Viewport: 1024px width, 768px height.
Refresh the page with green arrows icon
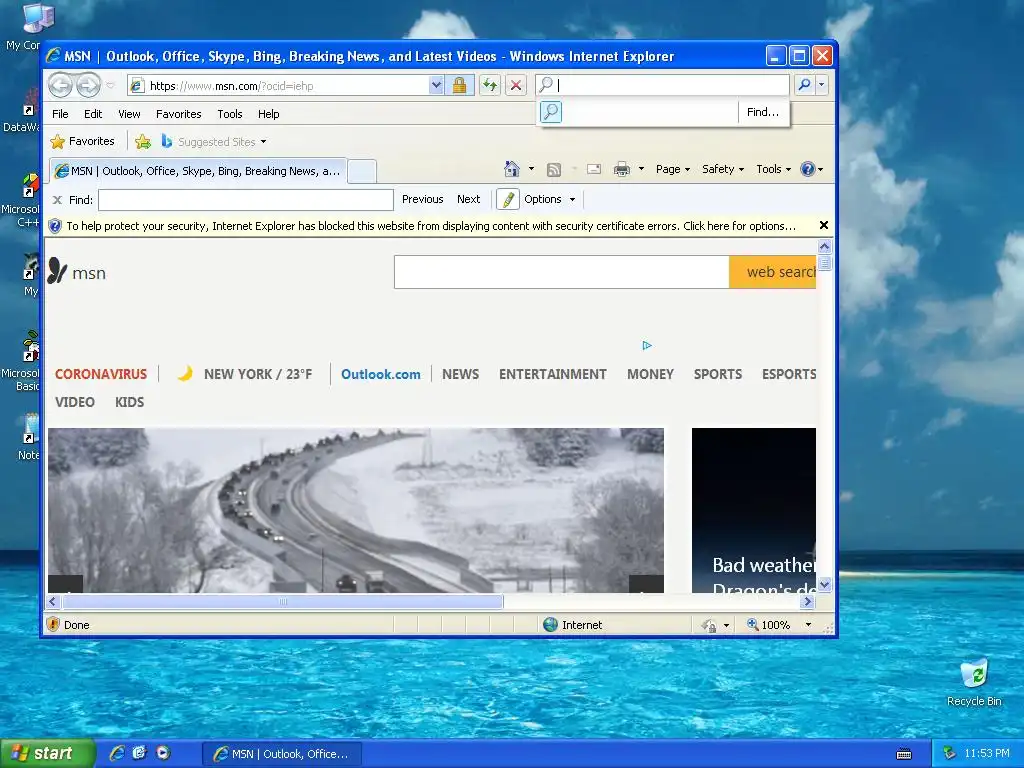[x=490, y=86]
